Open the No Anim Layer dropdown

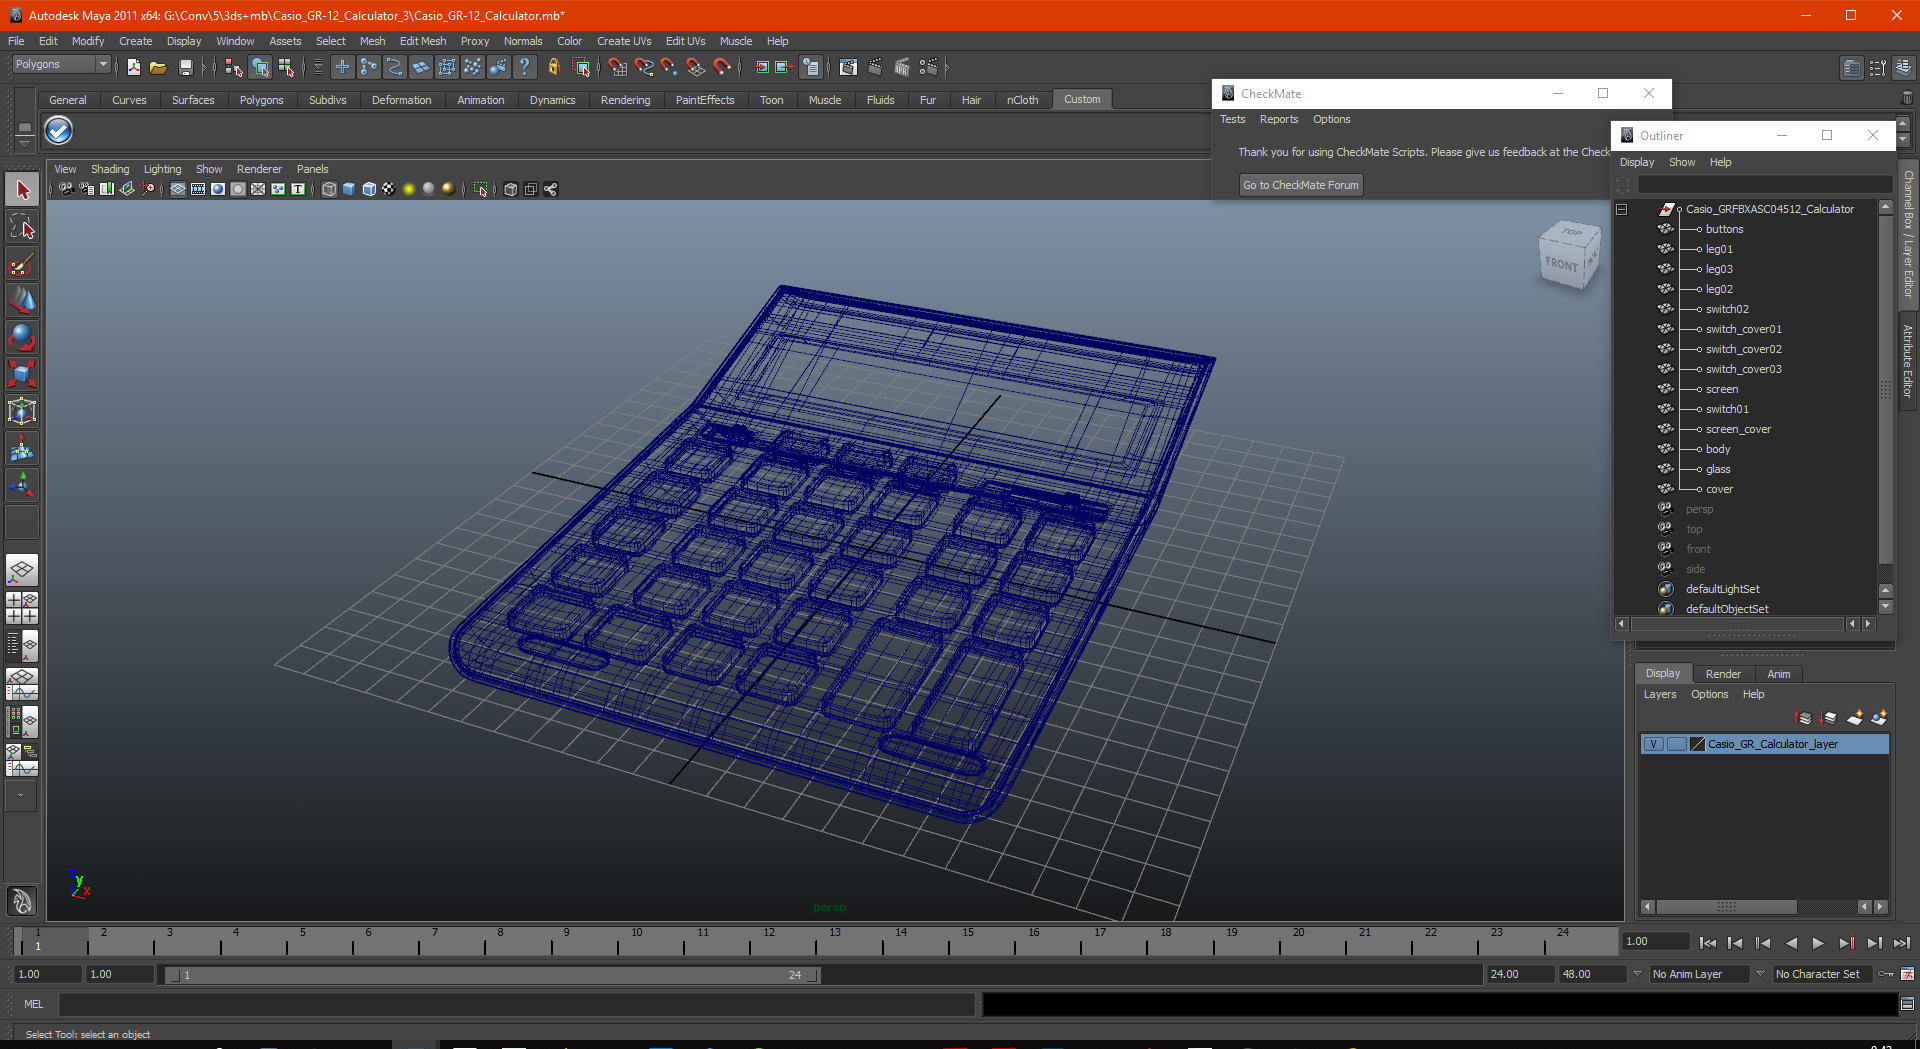[x=1699, y=974]
